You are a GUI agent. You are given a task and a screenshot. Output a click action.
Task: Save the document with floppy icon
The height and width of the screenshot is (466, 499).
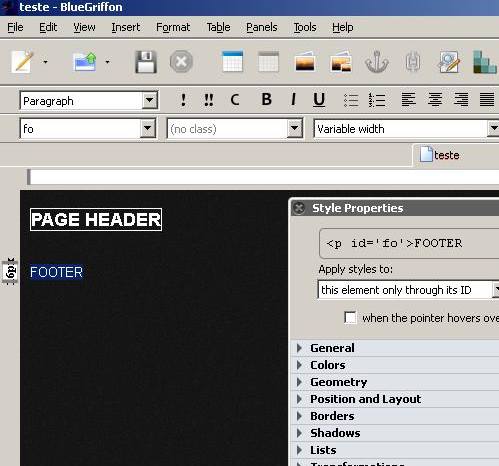[x=146, y=62]
